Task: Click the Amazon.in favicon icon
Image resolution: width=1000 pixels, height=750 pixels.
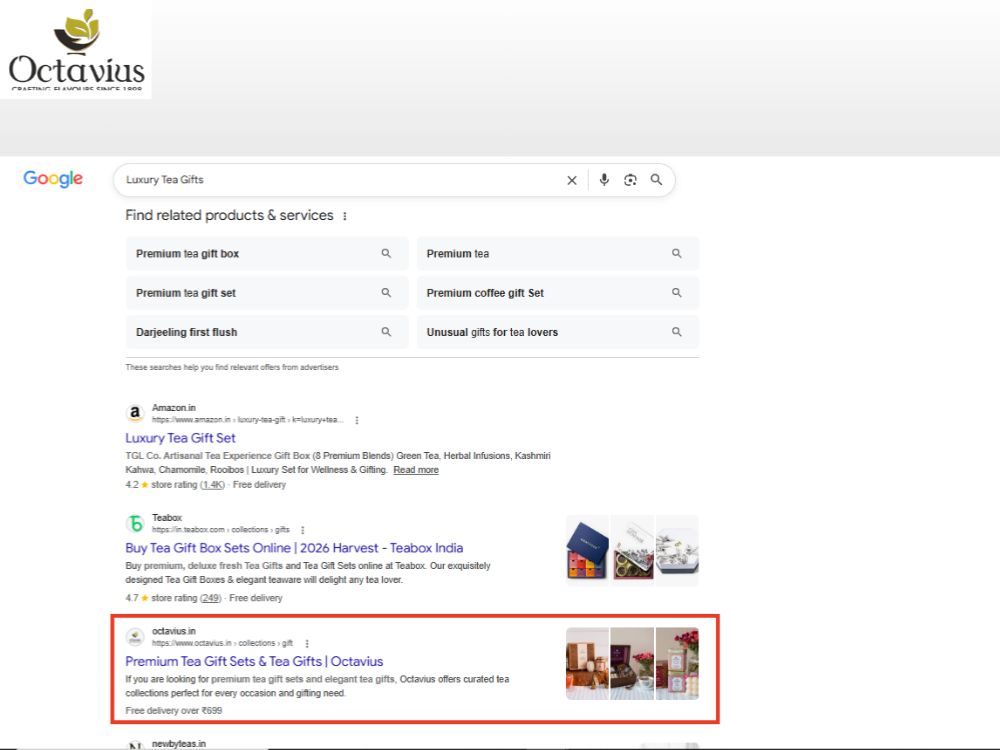Action: (x=135, y=413)
